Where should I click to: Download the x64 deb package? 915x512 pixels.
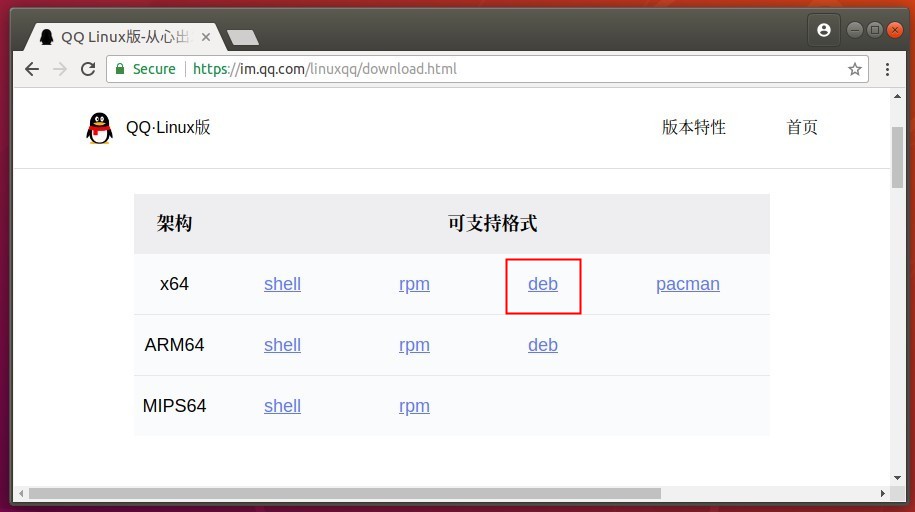pyautogui.click(x=543, y=284)
